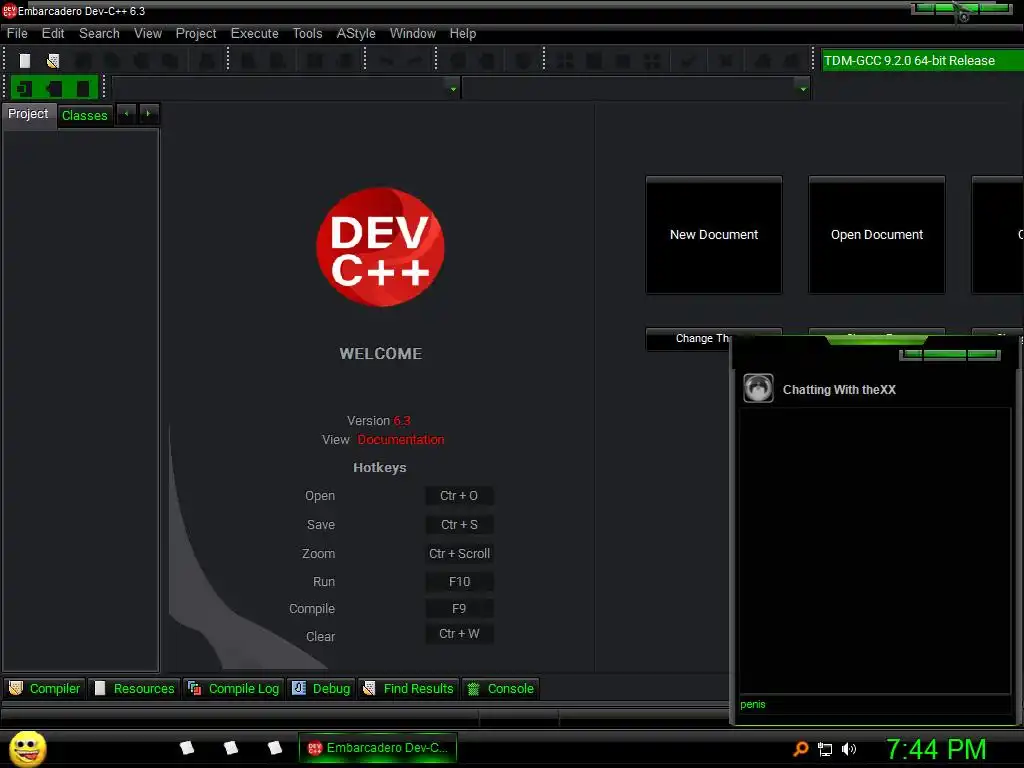Click the Compiler tab icon at bottom

(x=16, y=688)
